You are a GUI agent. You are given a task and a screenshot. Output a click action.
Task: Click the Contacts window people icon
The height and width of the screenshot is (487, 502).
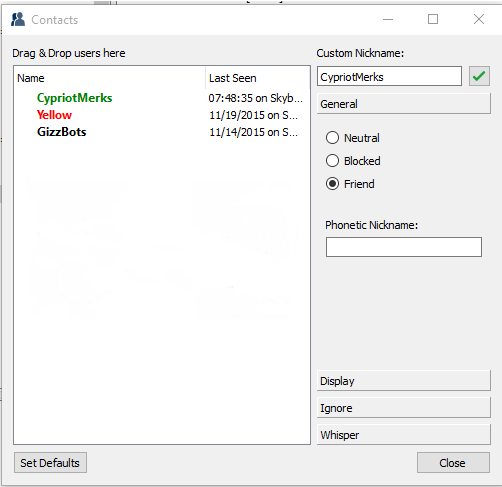click(18, 20)
